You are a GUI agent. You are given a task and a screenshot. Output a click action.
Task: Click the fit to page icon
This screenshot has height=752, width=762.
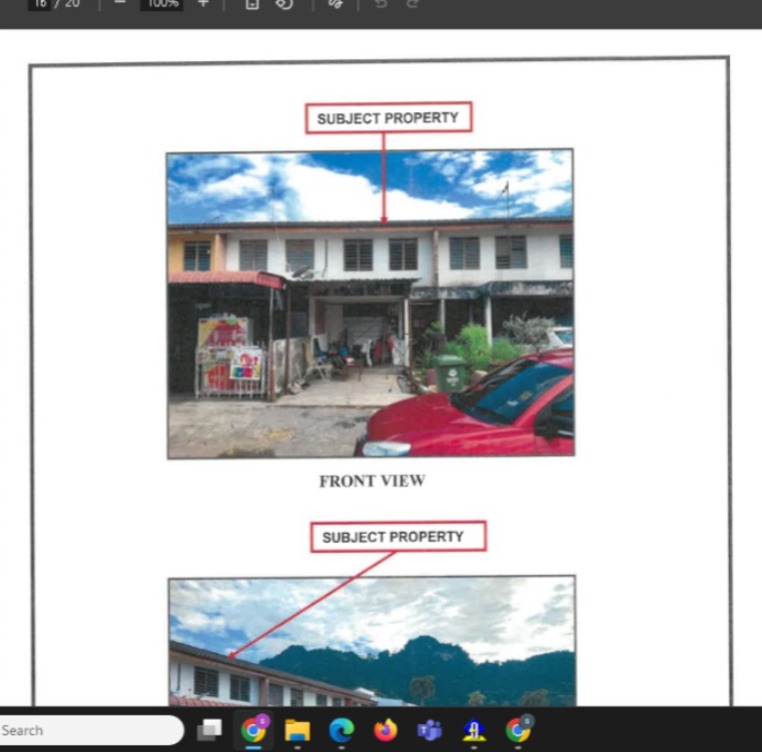(252, 4)
